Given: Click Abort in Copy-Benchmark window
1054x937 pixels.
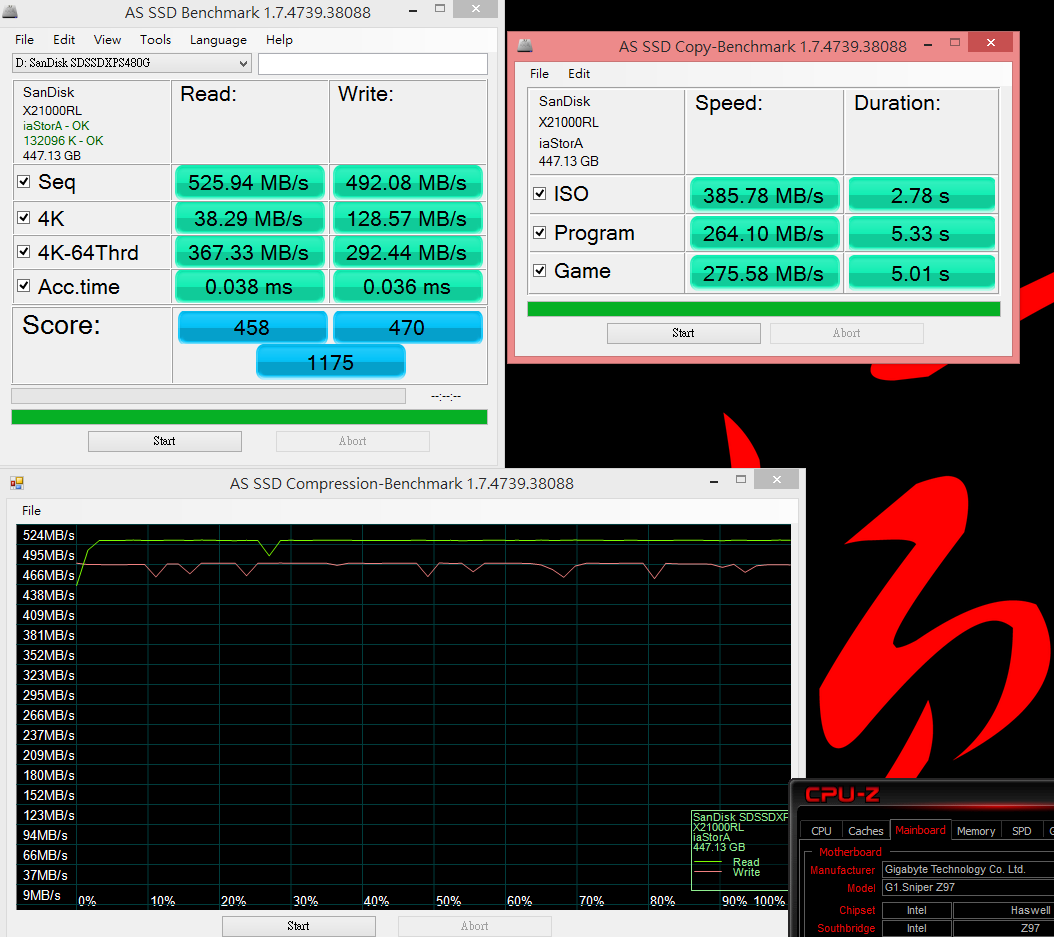Looking at the screenshot, I should coord(846,333).
